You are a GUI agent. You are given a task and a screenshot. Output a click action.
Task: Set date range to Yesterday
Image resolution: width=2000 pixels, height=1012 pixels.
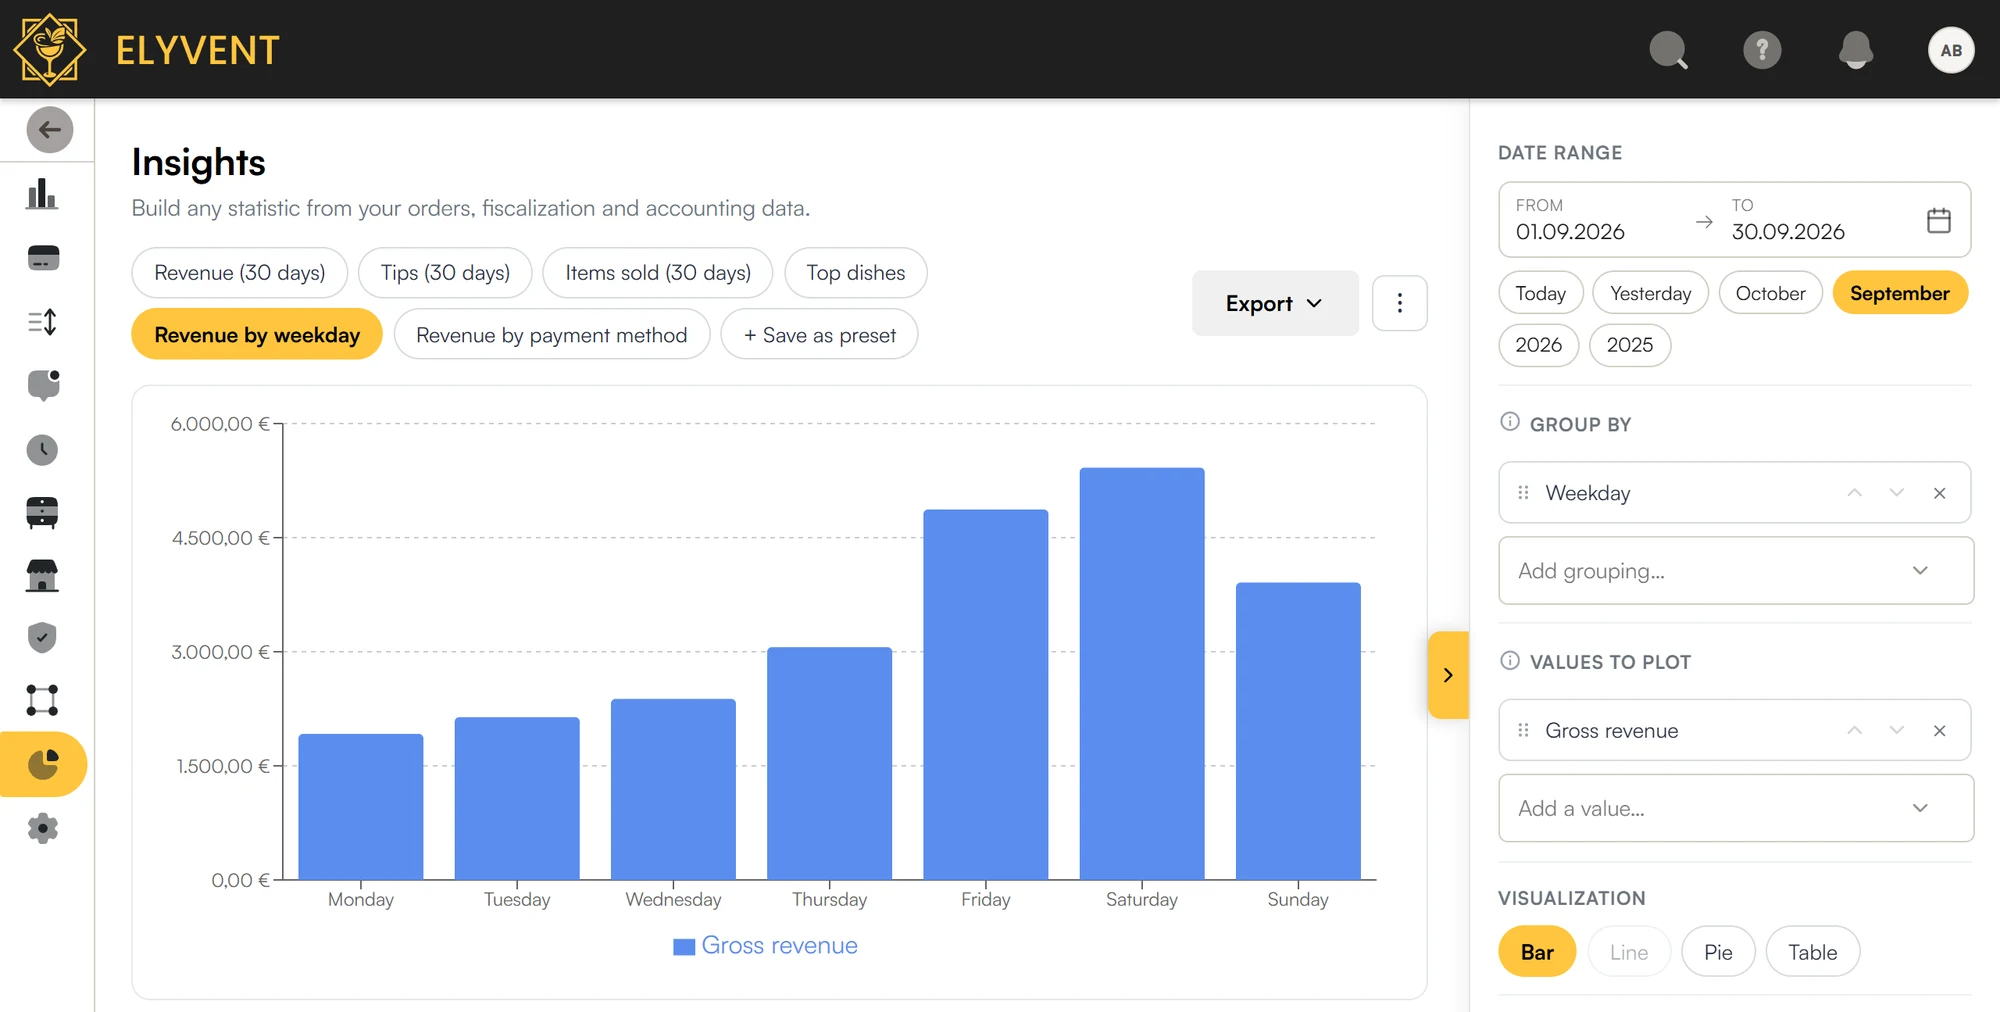[x=1650, y=293]
